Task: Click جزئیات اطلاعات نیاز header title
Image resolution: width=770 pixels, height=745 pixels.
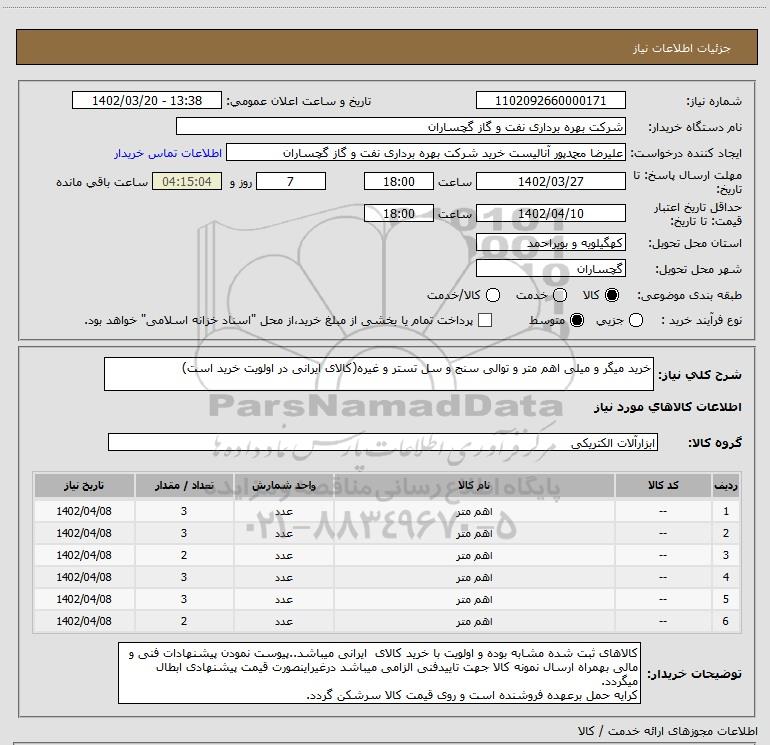Action: pos(682,48)
